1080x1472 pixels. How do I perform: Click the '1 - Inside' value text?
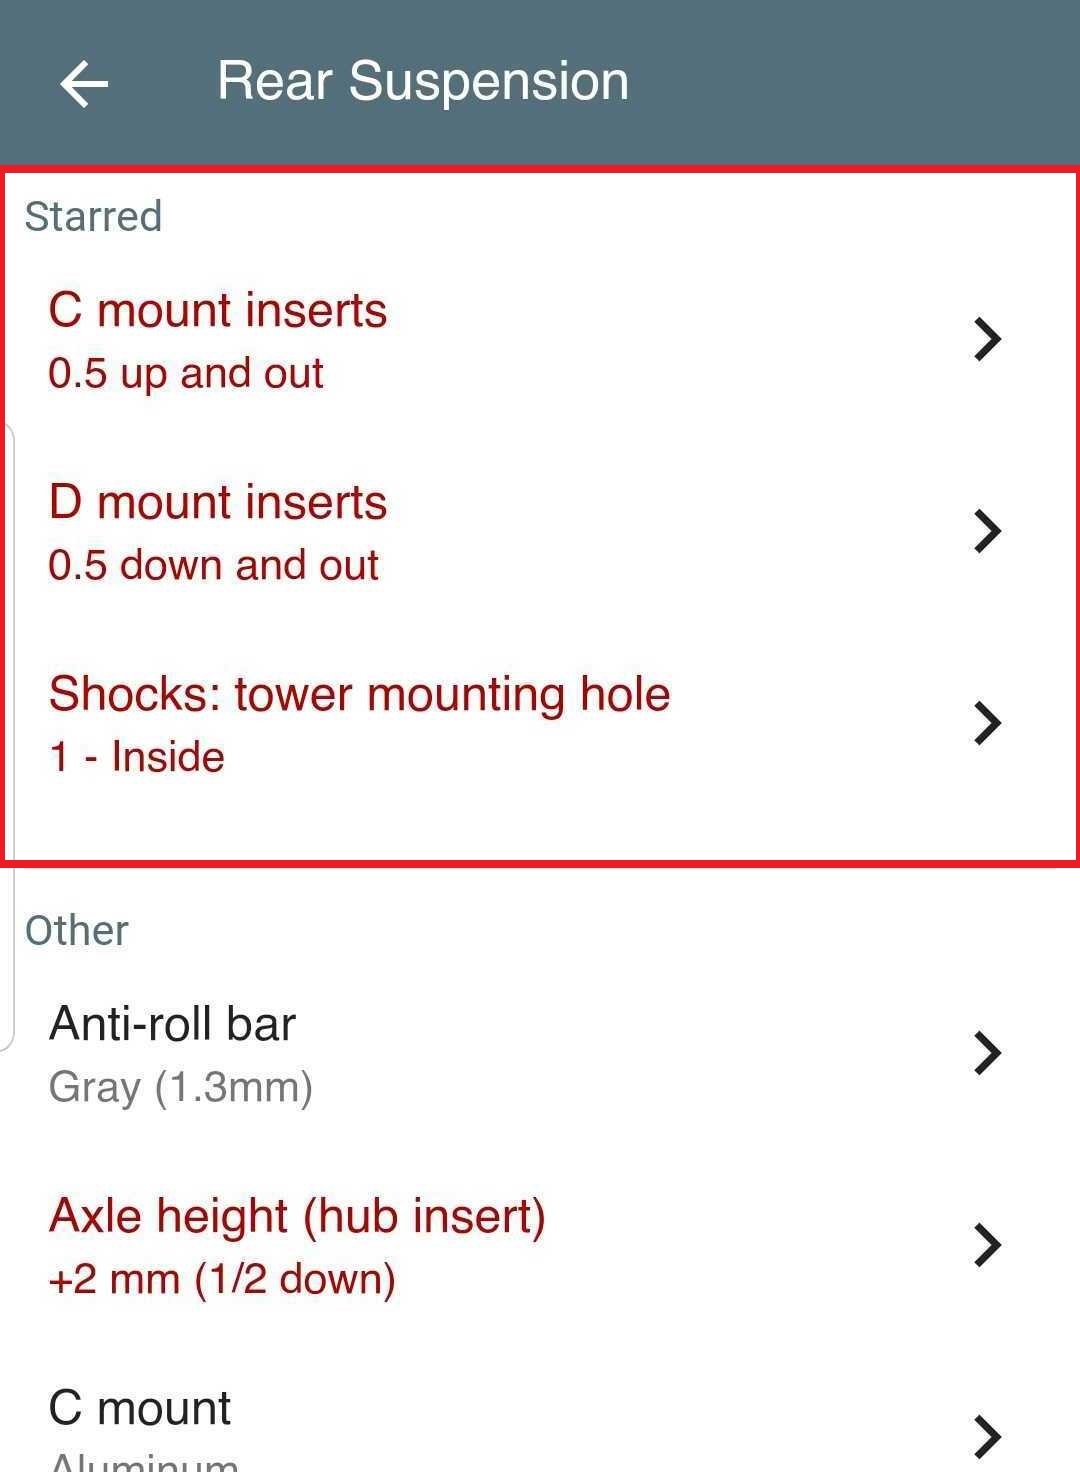(137, 757)
